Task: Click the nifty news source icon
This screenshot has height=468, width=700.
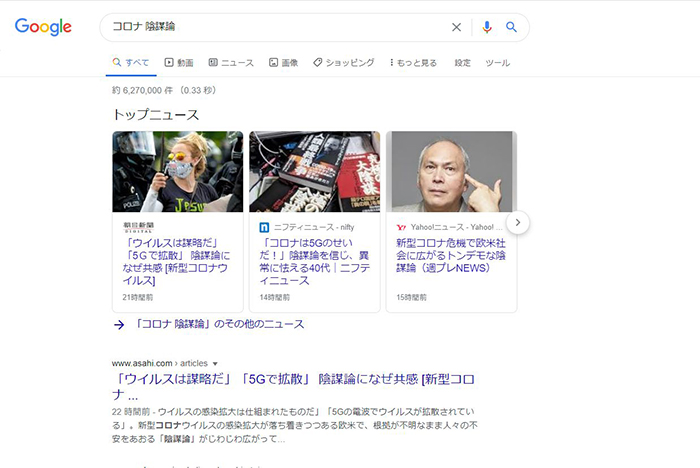Action: pyautogui.click(x=264, y=227)
